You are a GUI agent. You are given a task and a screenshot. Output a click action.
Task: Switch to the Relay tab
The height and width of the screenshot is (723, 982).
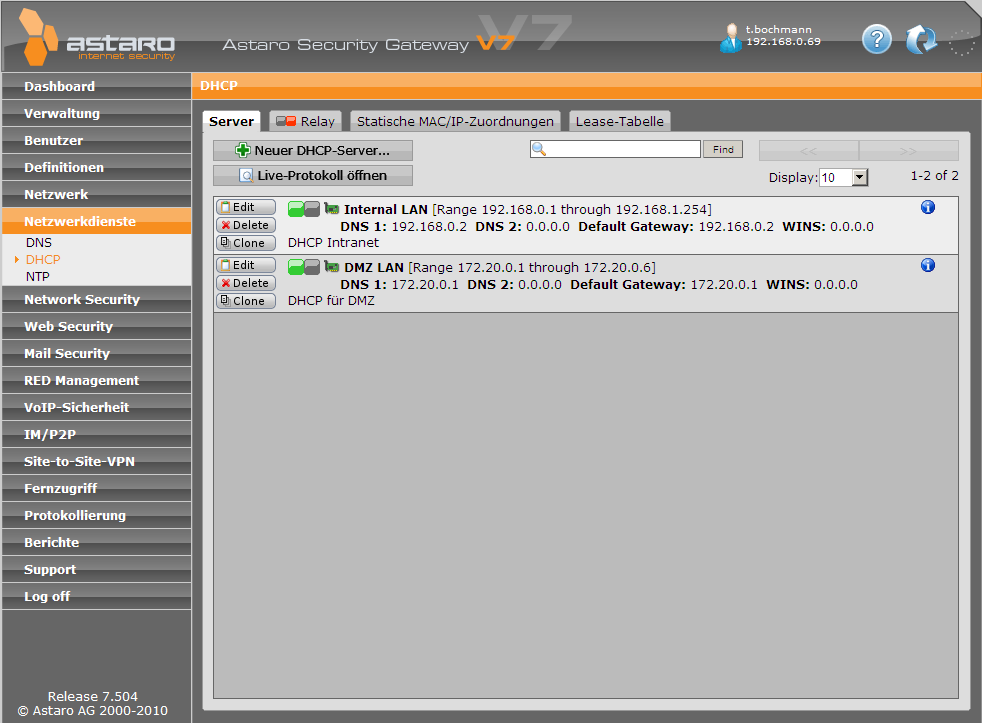pyautogui.click(x=306, y=121)
